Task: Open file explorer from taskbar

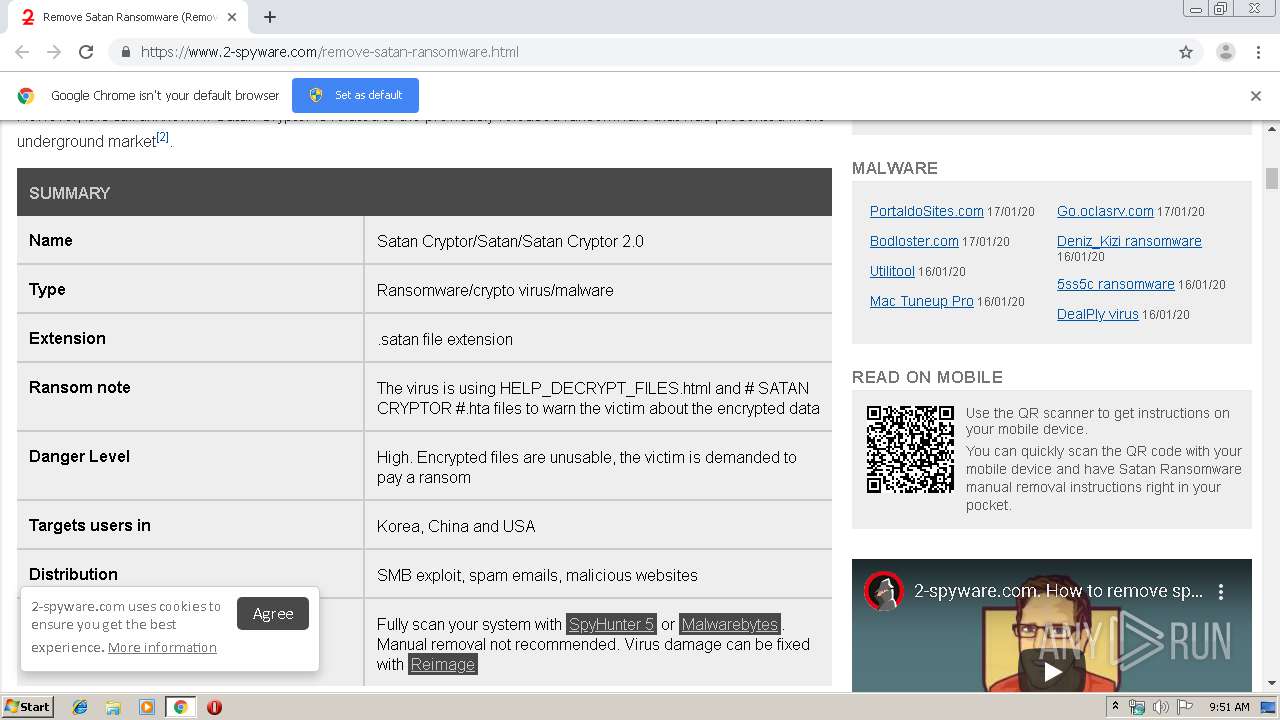Action: (x=113, y=707)
